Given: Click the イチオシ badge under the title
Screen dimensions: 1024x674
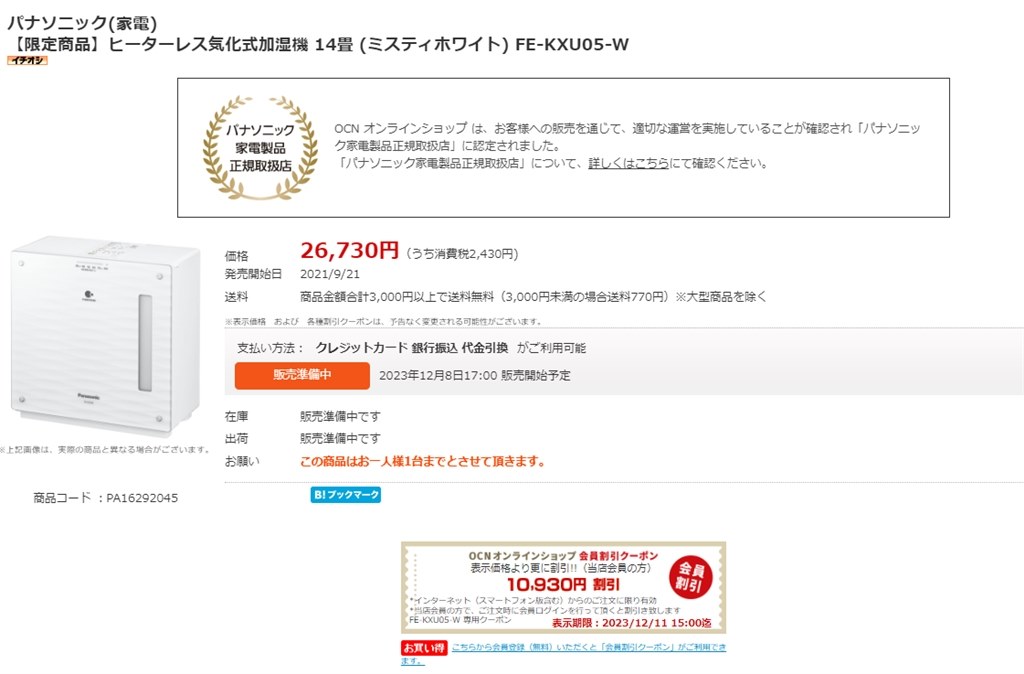Looking at the screenshot, I should click(27, 60).
